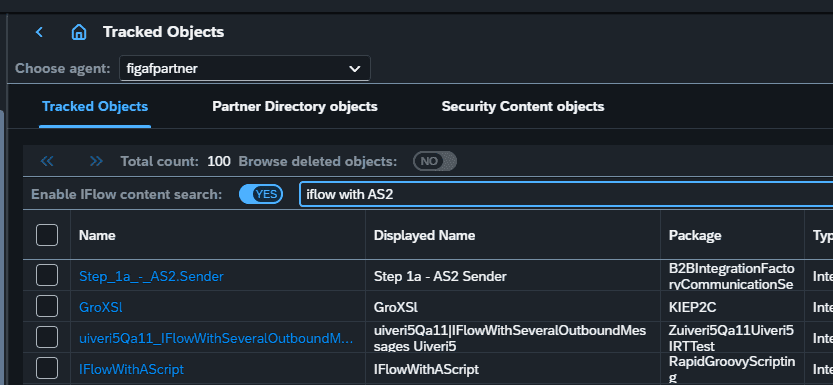Check the box for IFlowWithAScript row
The image size is (833, 385).
tap(47, 368)
